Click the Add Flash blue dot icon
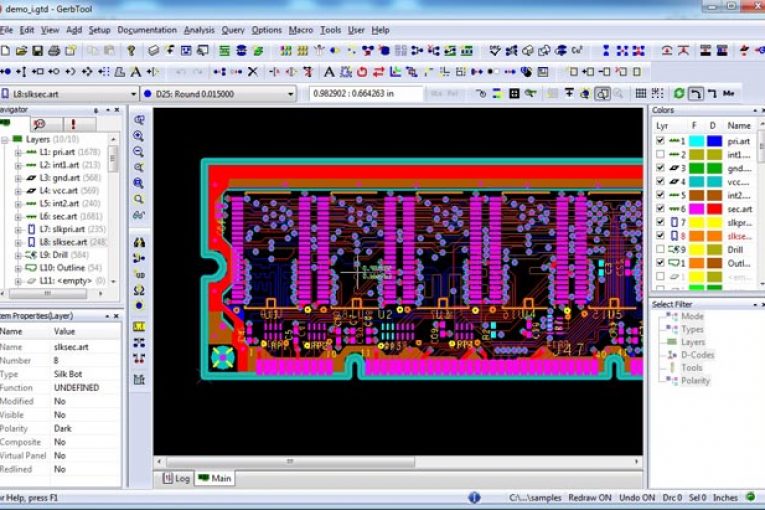This screenshot has height=510, width=765. tap(6, 72)
